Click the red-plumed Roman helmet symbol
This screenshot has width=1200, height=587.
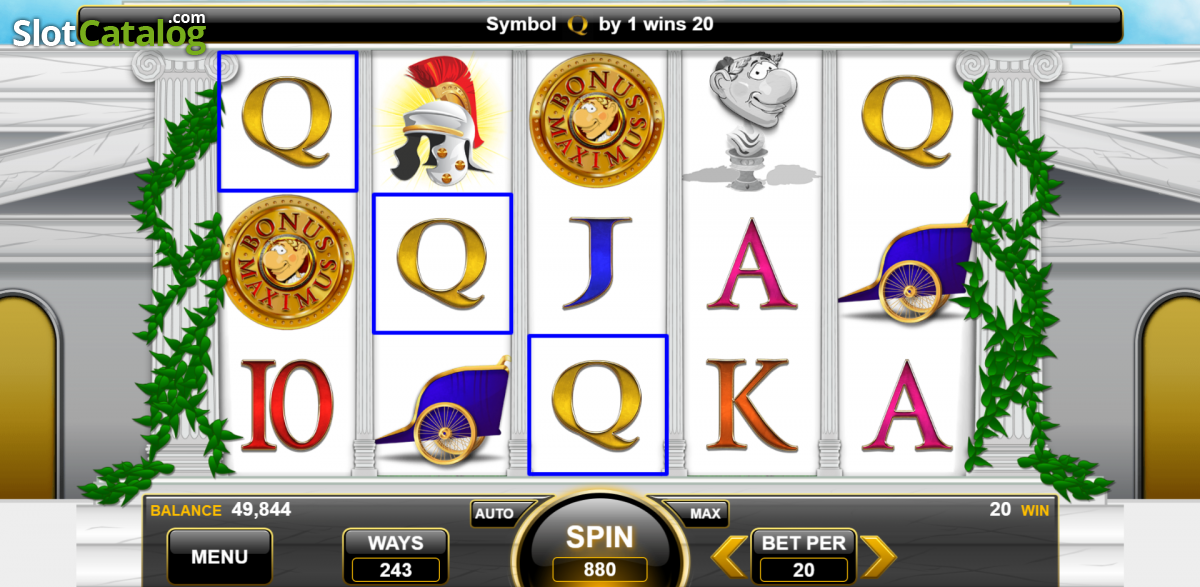tap(441, 121)
